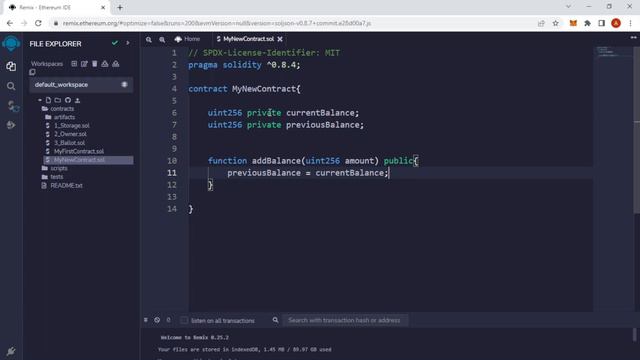Select MyNewContract.sol in file tree
The width and height of the screenshot is (640, 360).
click(x=88, y=160)
